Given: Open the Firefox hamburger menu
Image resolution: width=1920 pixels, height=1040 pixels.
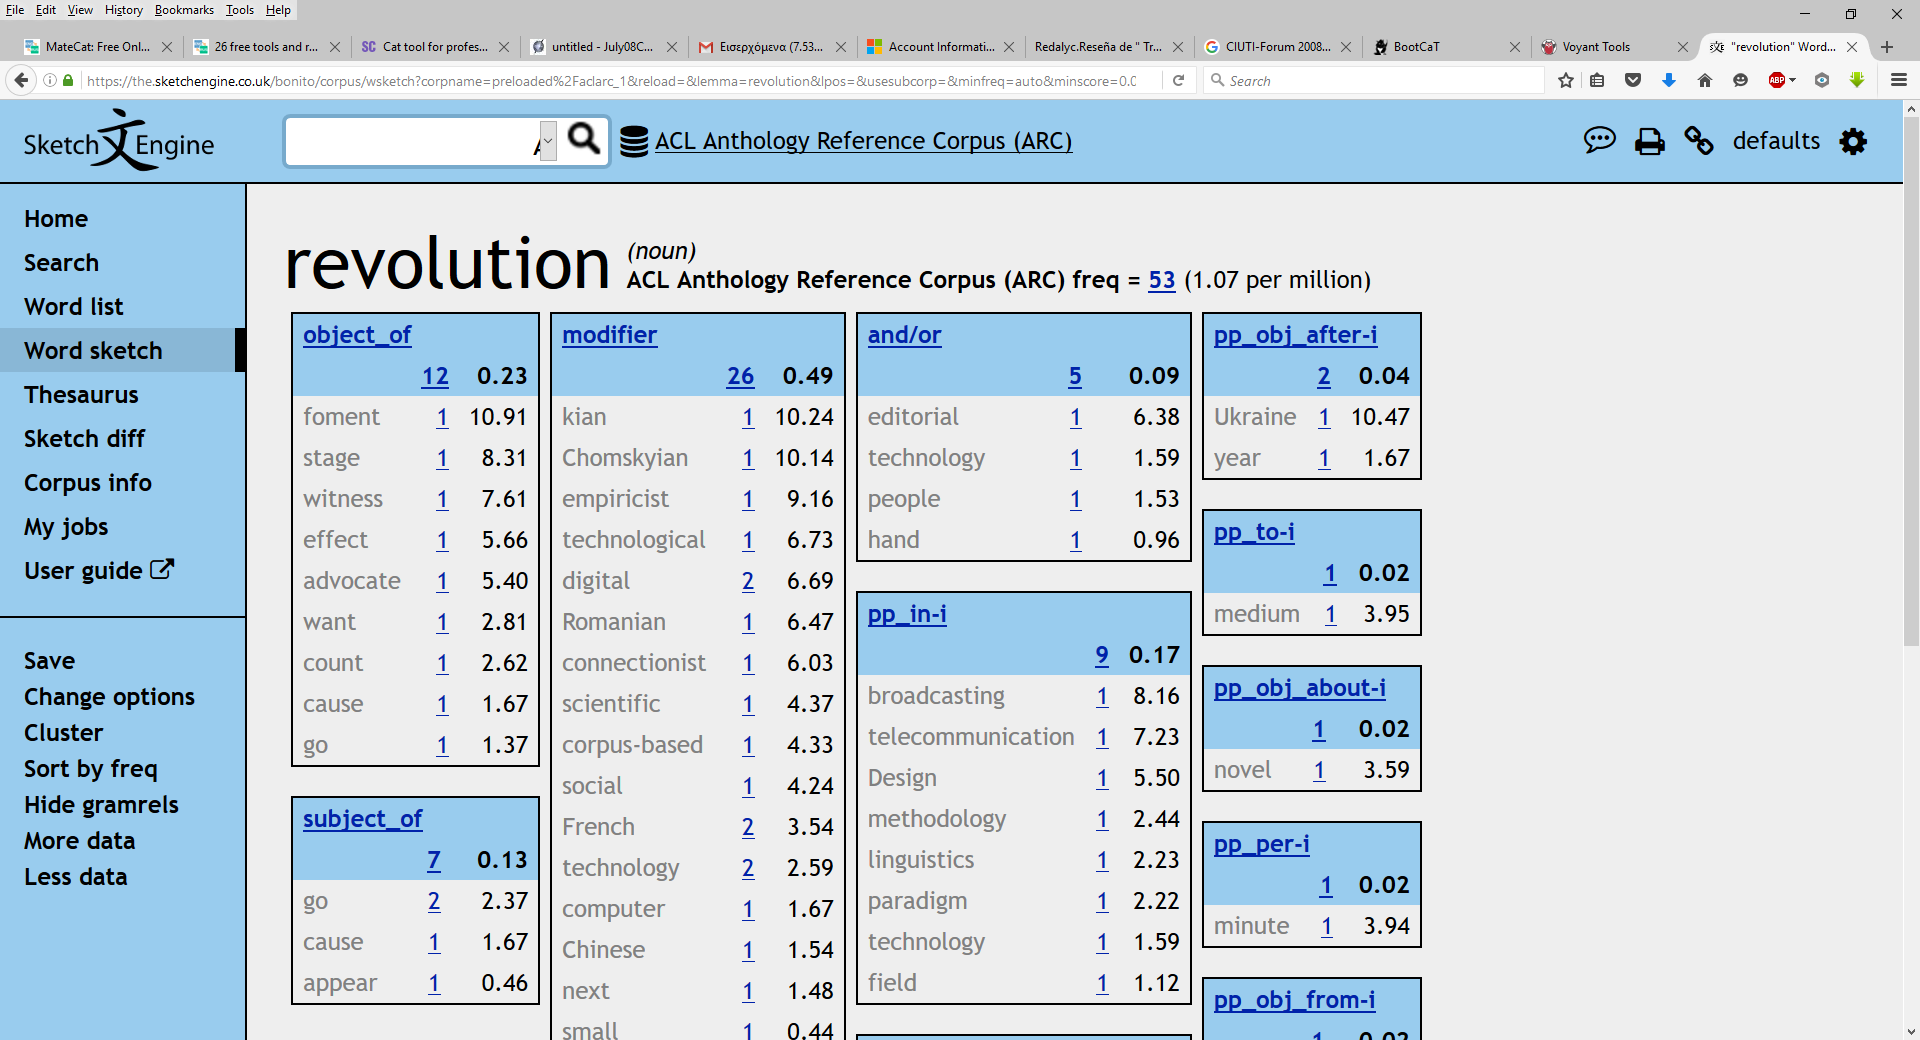Looking at the screenshot, I should (1898, 81).
